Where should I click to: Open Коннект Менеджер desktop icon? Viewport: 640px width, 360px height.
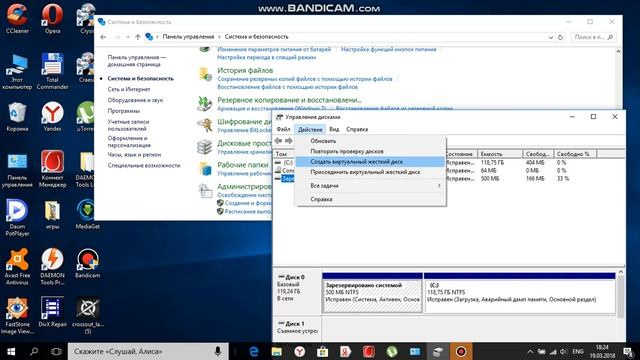[52, 169]
